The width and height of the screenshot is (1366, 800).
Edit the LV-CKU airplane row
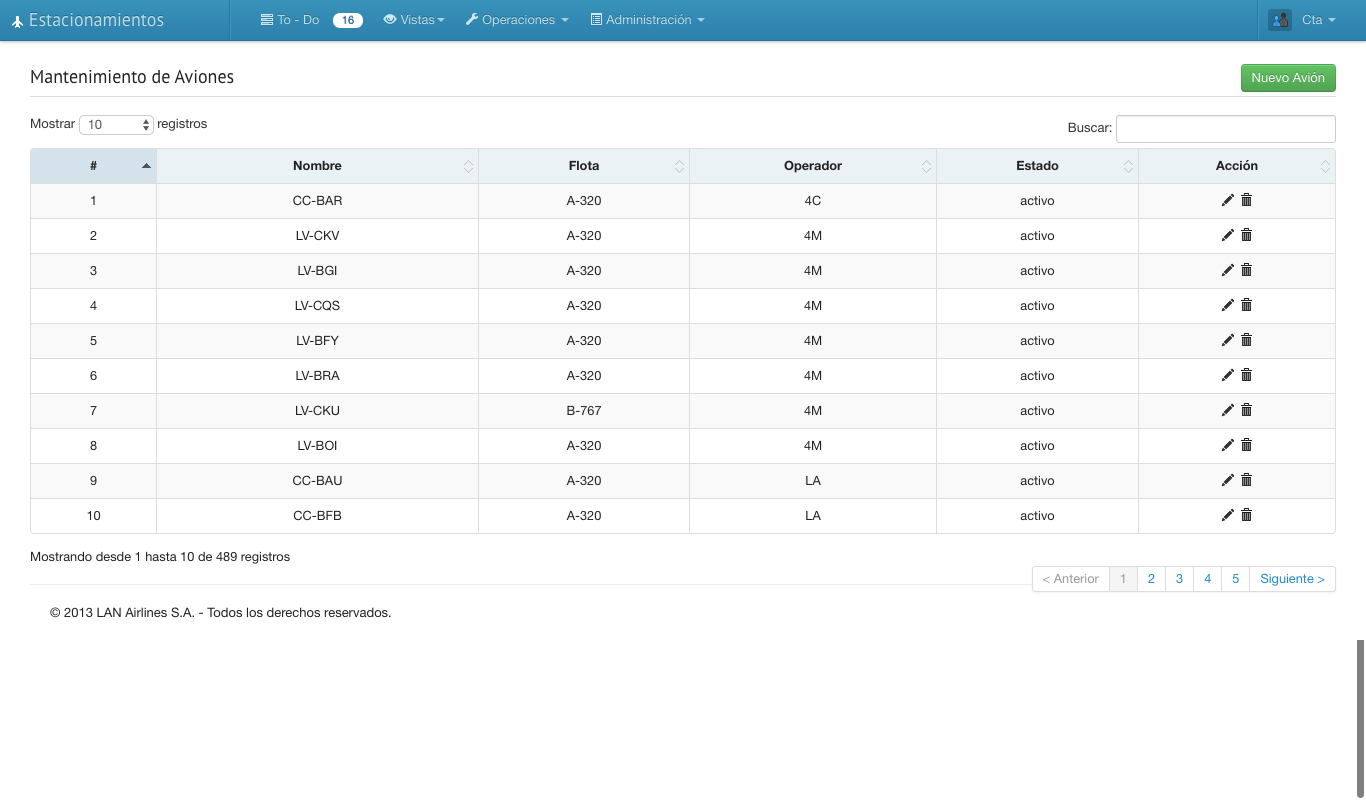coord(1228,410)
